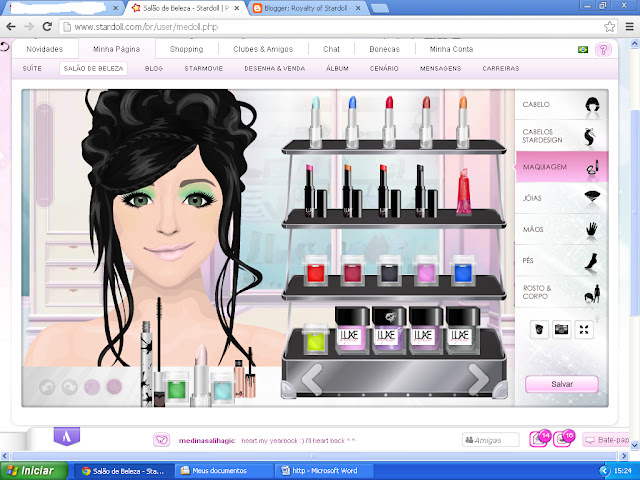The width and height of the screenshot is (640, 480).
Task: Pick the light blue lipstick on top shelf
Action: (x=315, y=122)
